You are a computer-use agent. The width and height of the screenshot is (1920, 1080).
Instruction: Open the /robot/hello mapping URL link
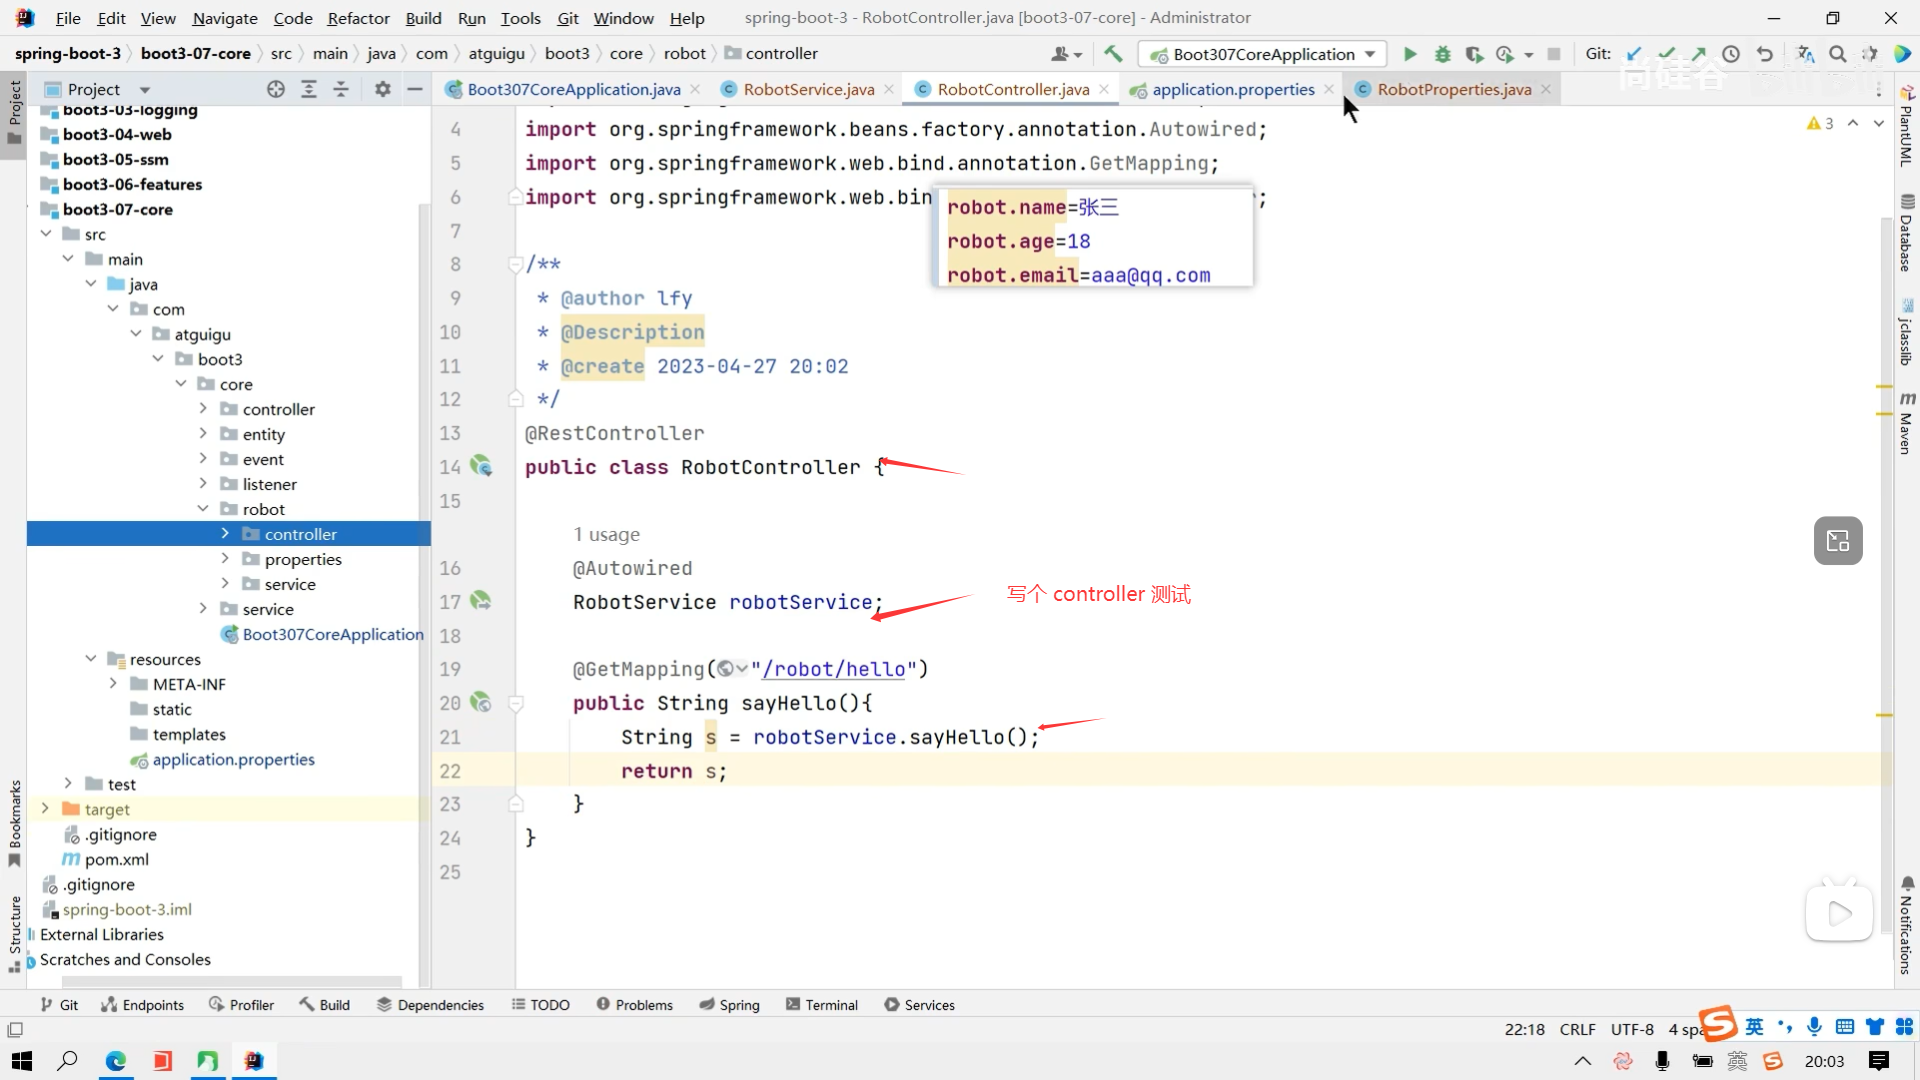834,669
